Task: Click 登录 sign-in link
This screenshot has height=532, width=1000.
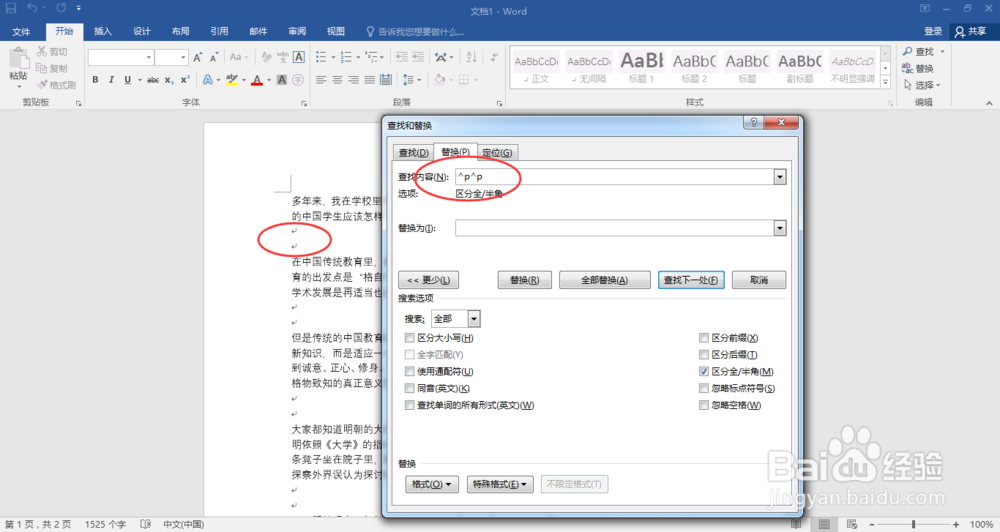Action: point(932,31)
